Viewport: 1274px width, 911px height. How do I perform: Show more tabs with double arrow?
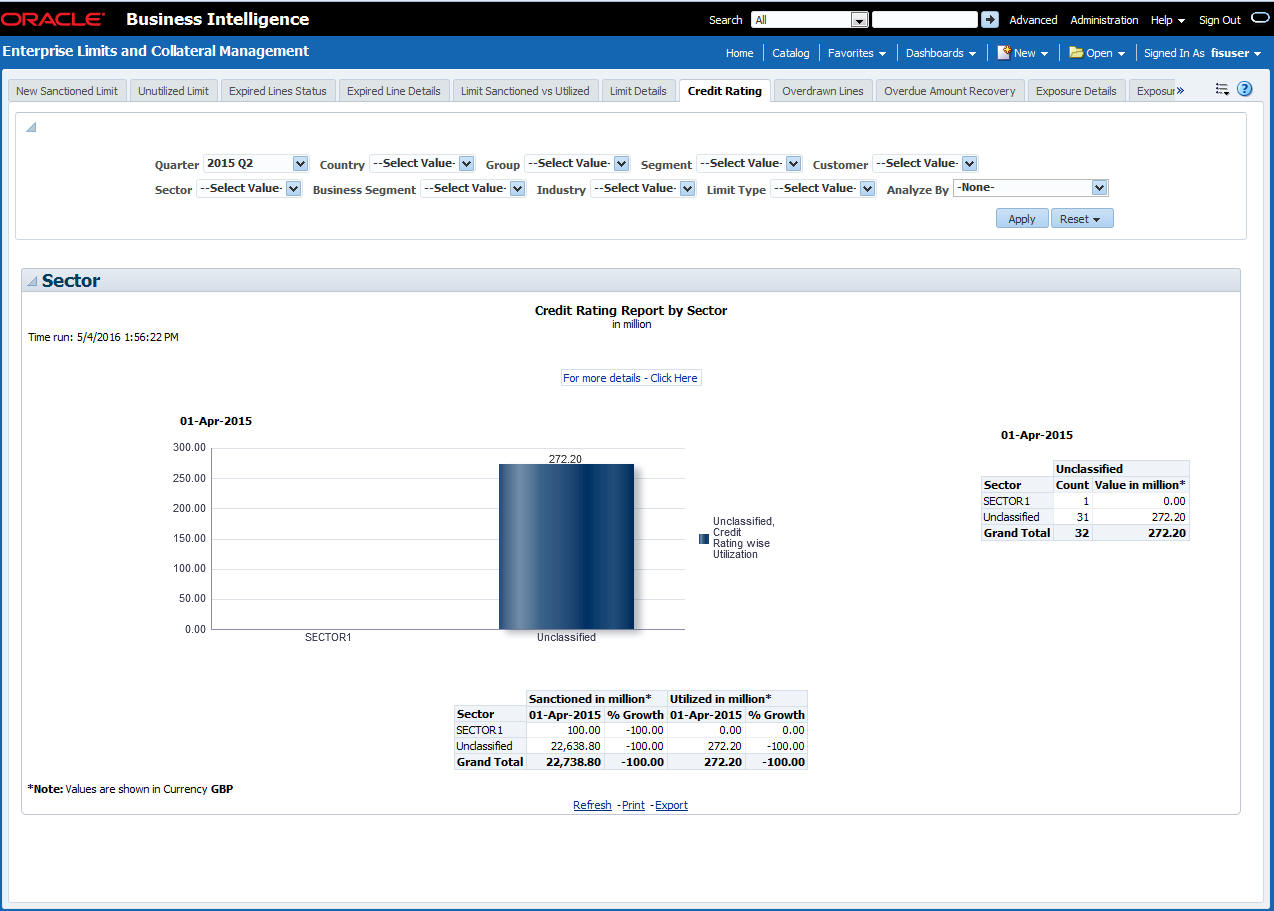(x=1180, y=91)
